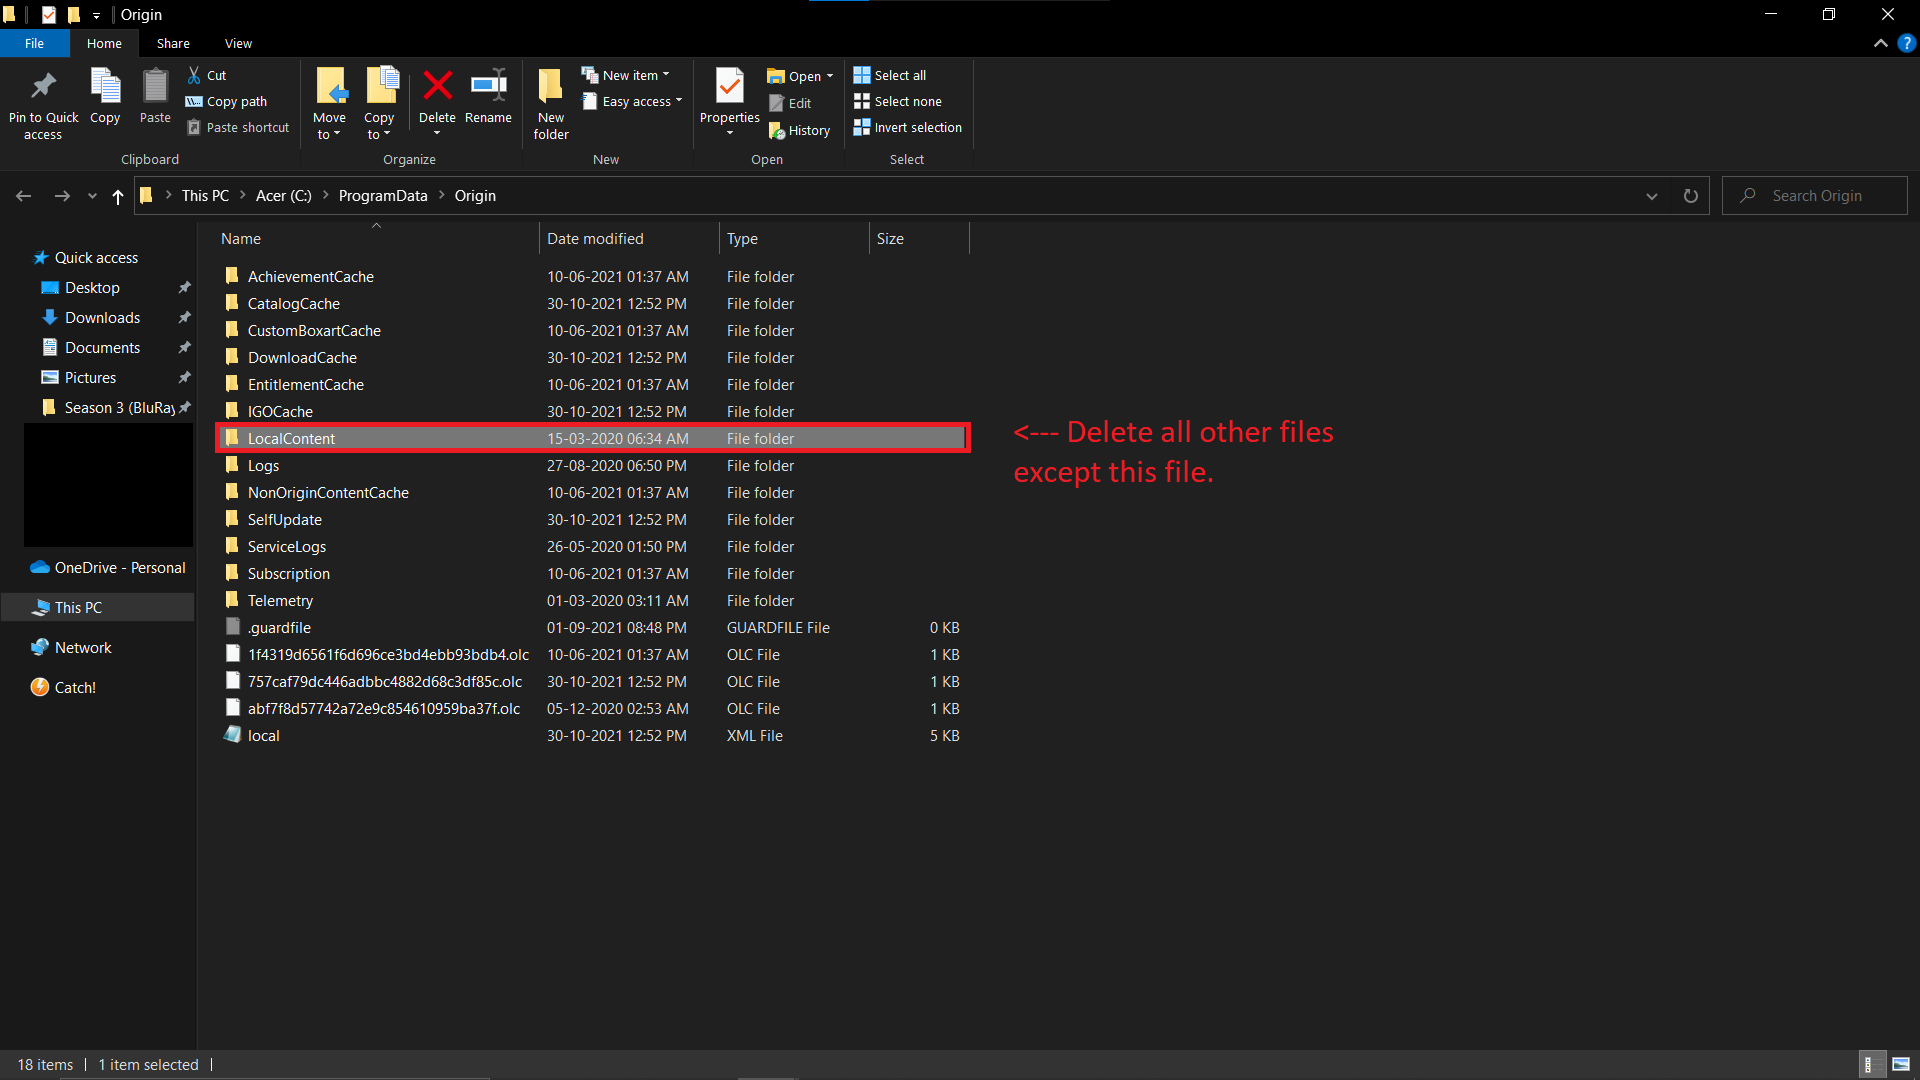Click the Select all button
Screen dimensions: 1920x1080
890,74
